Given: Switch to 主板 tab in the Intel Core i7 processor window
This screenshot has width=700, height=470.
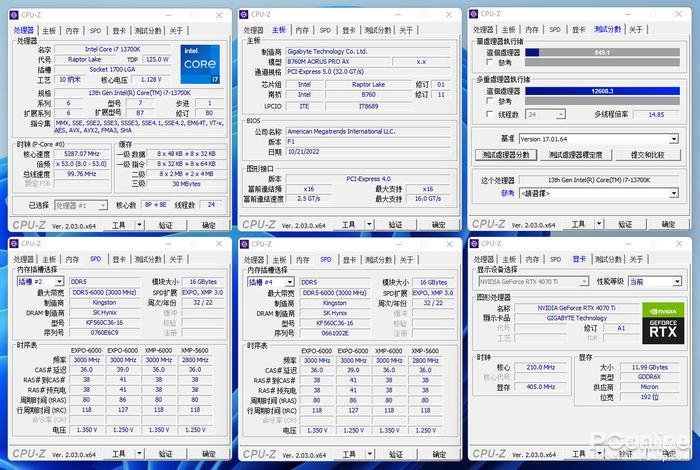Looking at the screenshot, I should pos(49,31).
